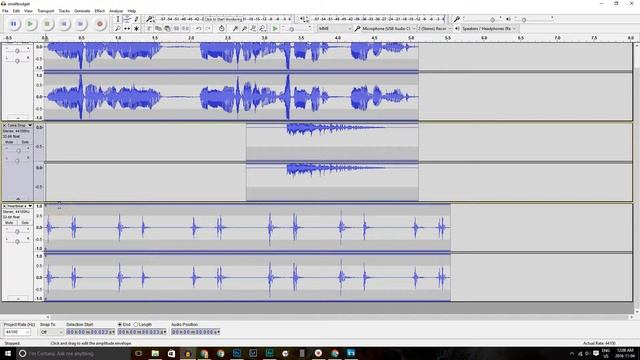The image size is (640, 360).
Task: Click the Pause transport button
Action: 13,24
